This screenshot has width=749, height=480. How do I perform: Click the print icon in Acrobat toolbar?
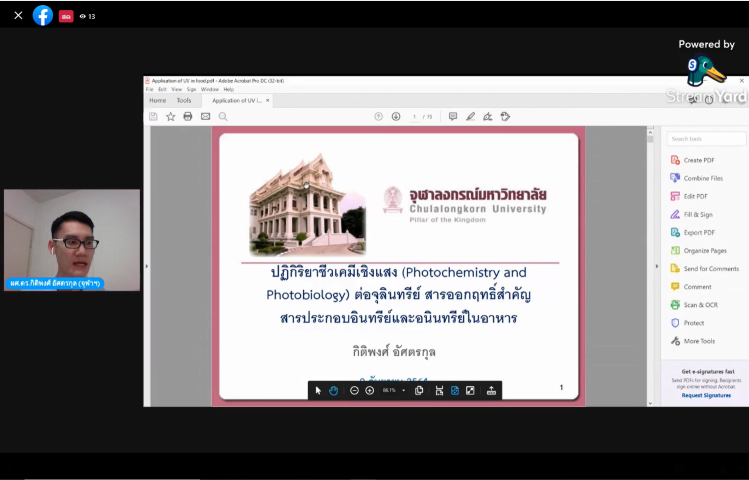[187, 117]
